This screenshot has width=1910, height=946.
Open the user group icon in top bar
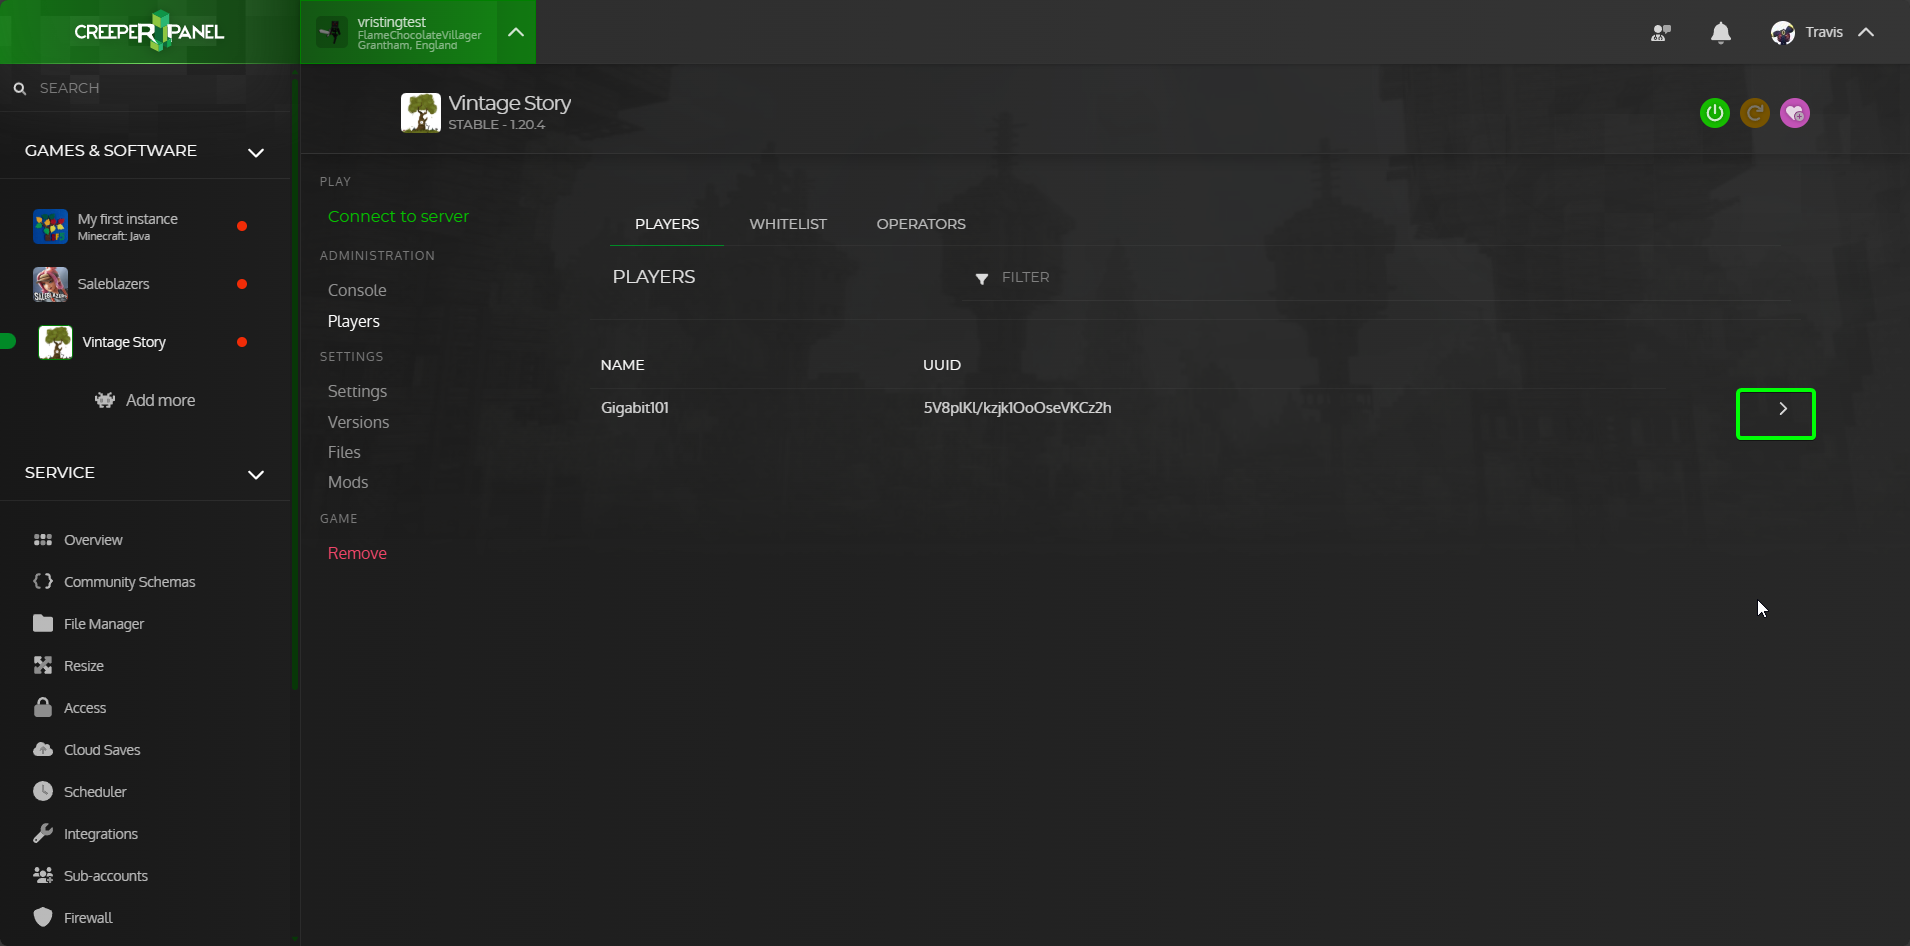click(1661, 32)
